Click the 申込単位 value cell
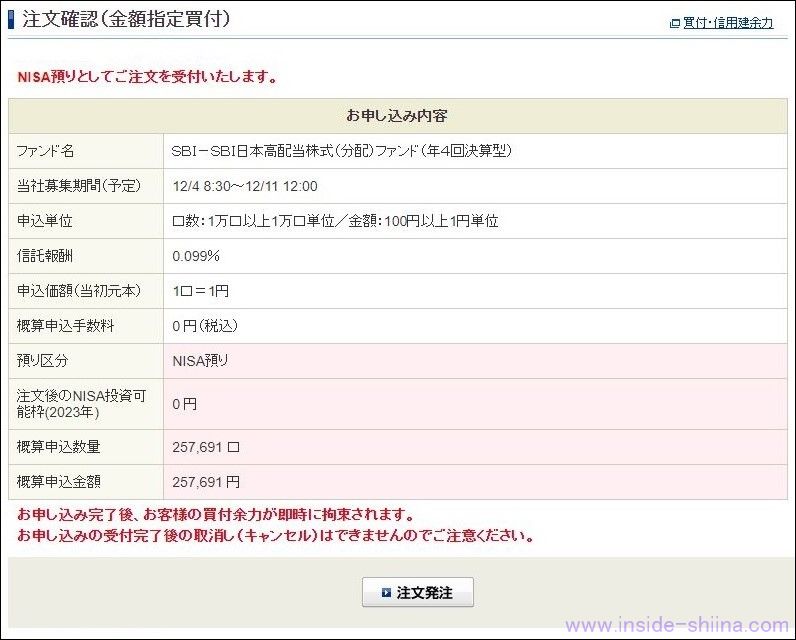The image size is (796, 640). click(x=475, y=221)
